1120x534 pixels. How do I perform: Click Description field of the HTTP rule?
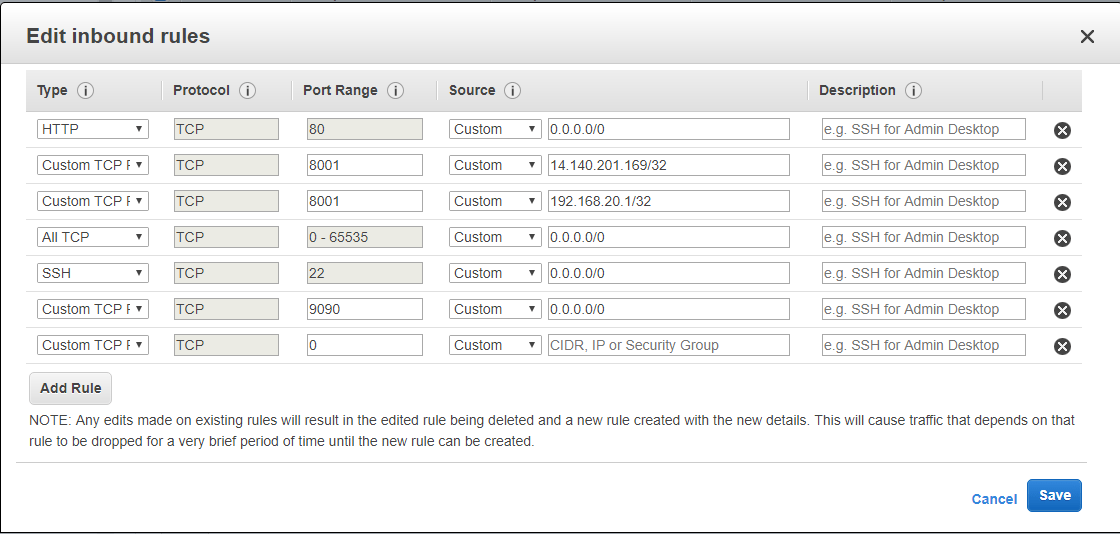[923, 129]
